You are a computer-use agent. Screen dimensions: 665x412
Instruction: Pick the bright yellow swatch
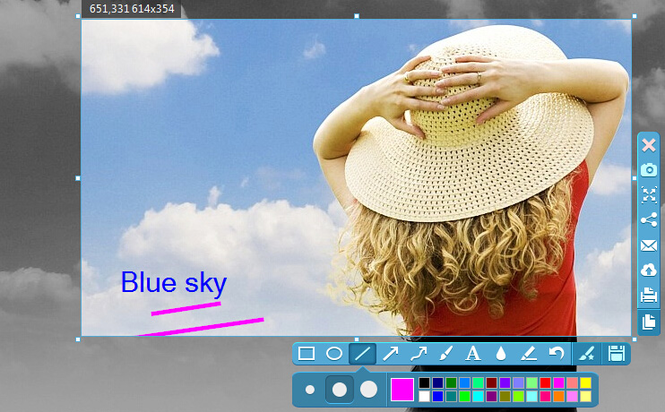pos(586,383)
